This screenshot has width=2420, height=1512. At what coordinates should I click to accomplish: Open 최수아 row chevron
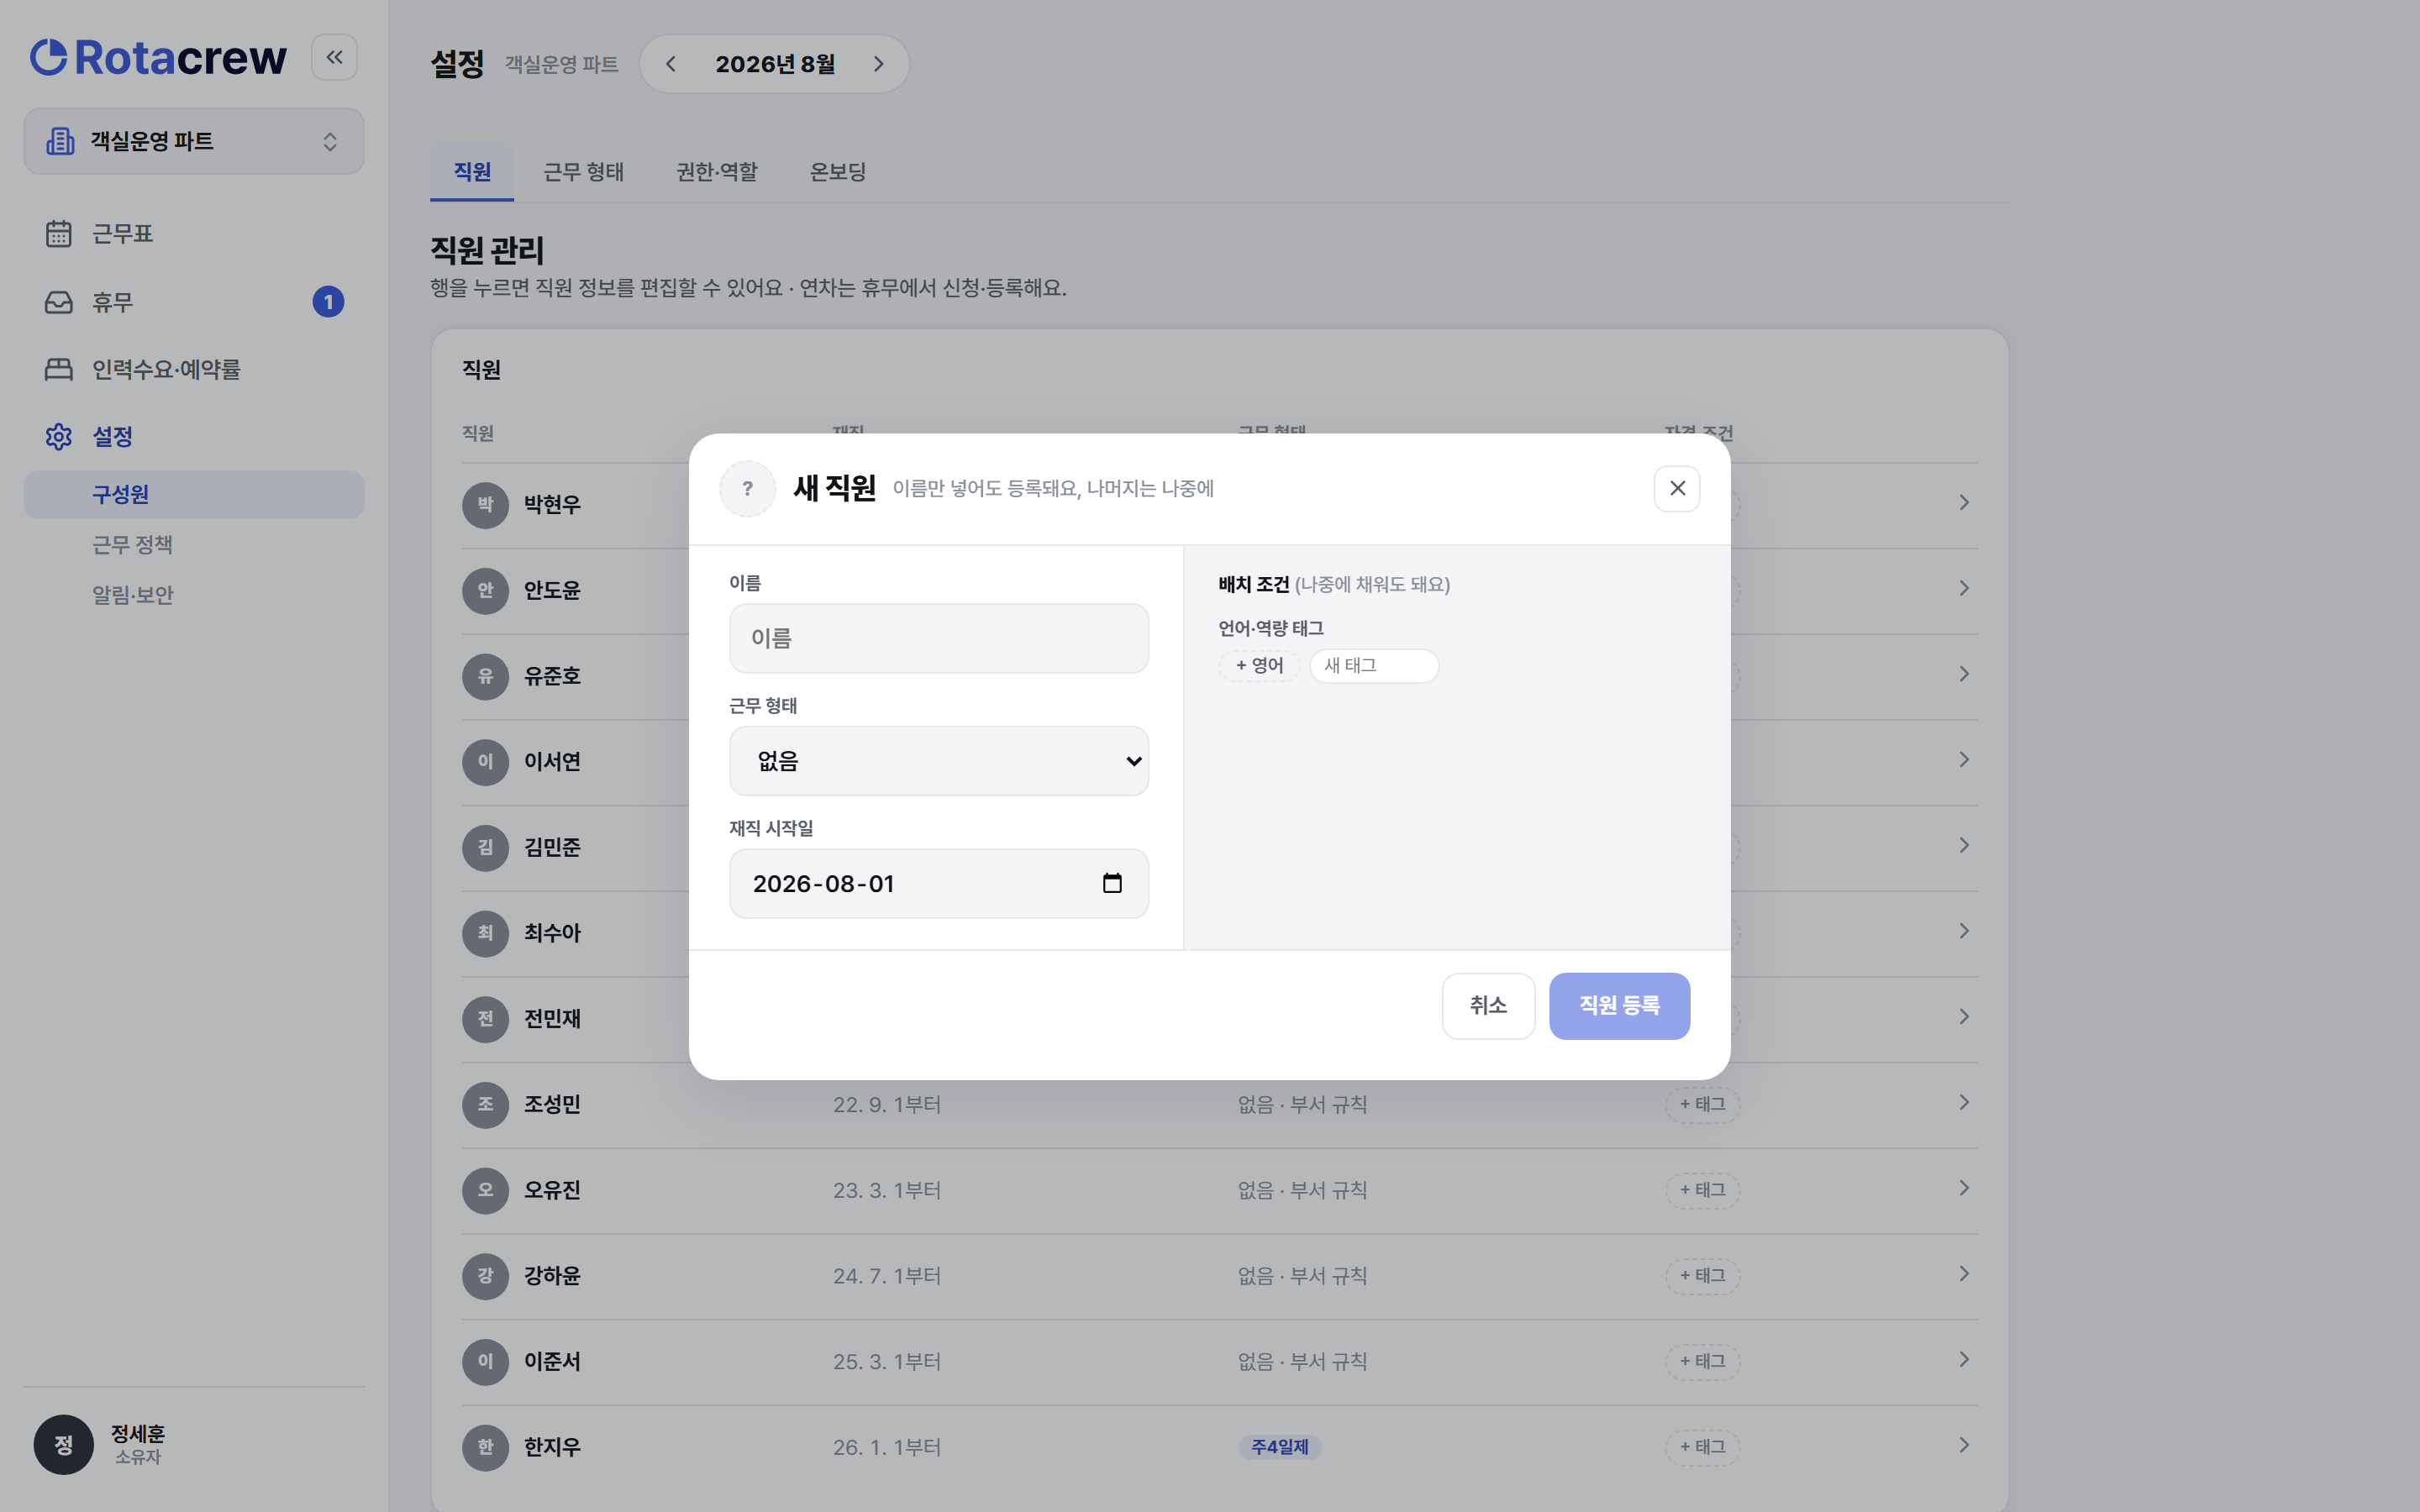click(x=1964, y=931)
